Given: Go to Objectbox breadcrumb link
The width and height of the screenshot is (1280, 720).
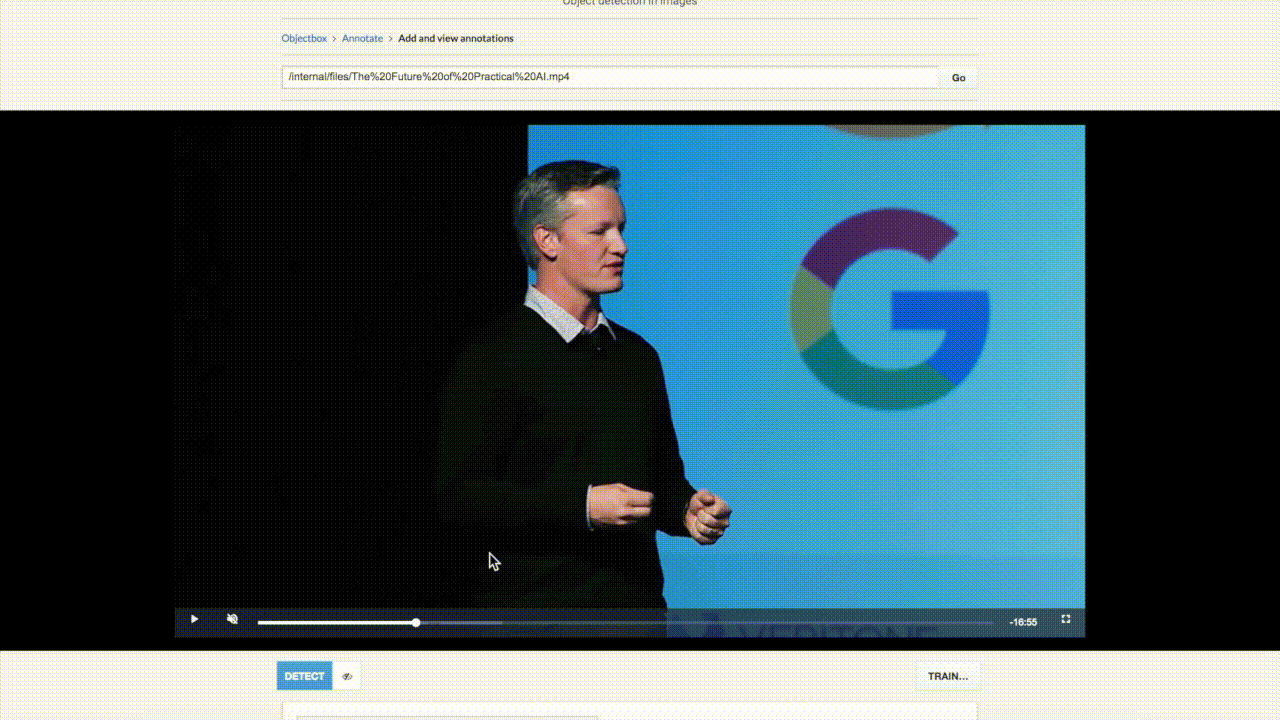Looking at the screenshot, I should click(304, 38).
